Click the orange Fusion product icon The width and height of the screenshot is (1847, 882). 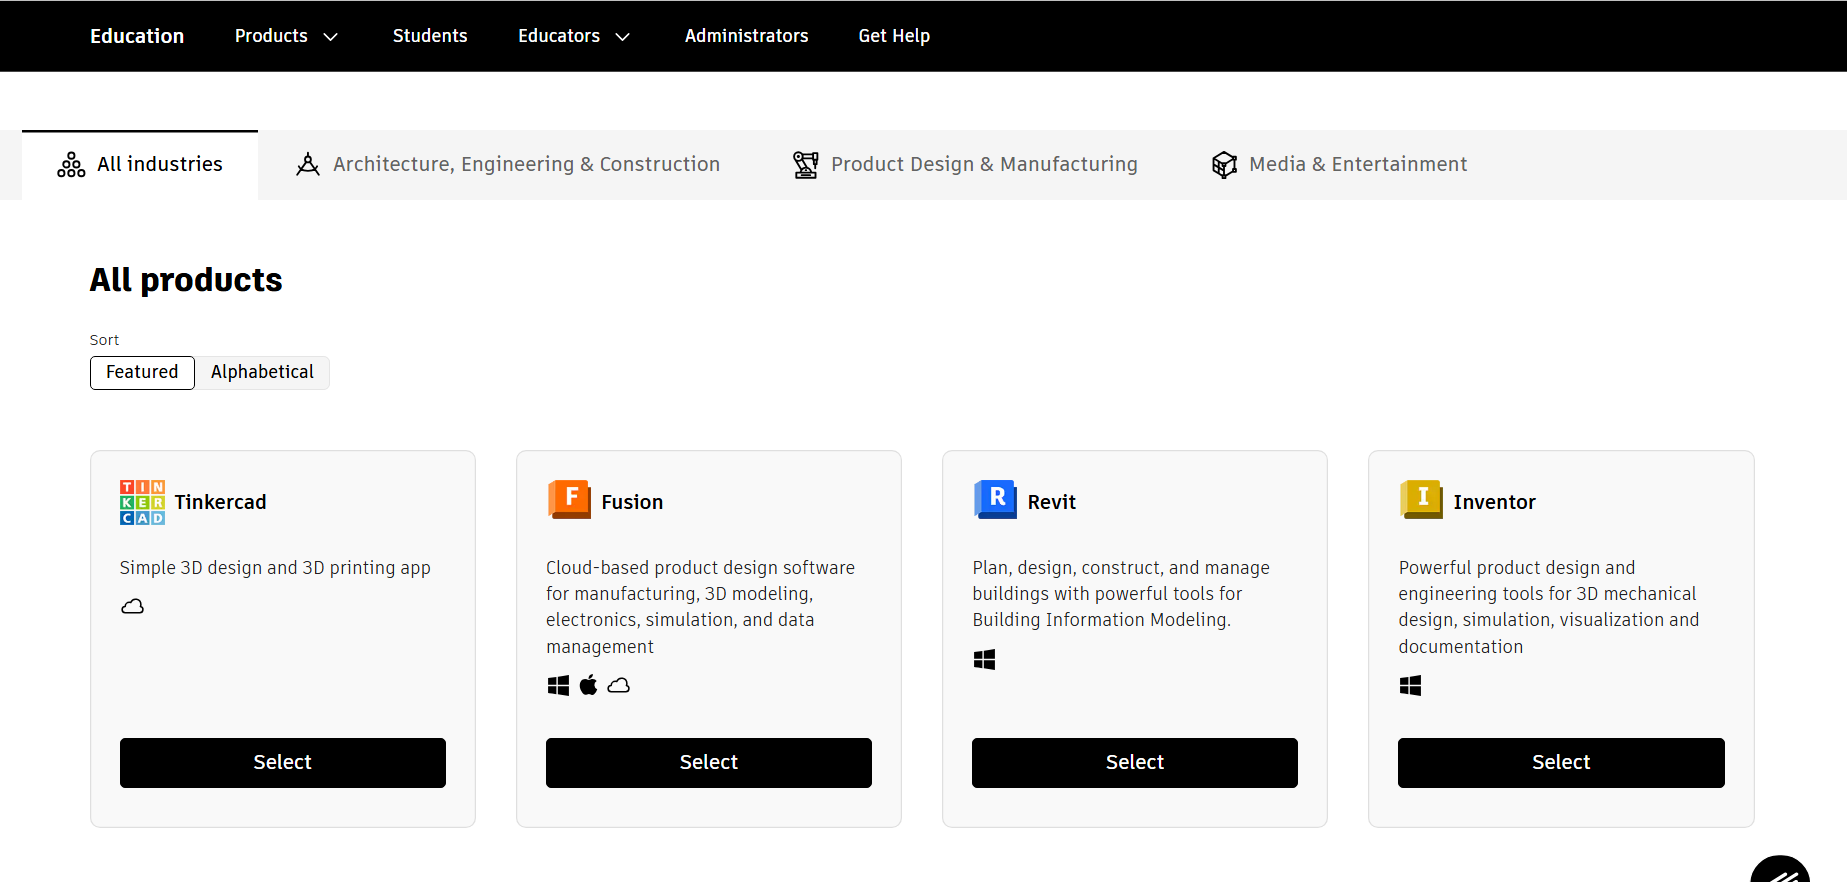tap(569, 499)
